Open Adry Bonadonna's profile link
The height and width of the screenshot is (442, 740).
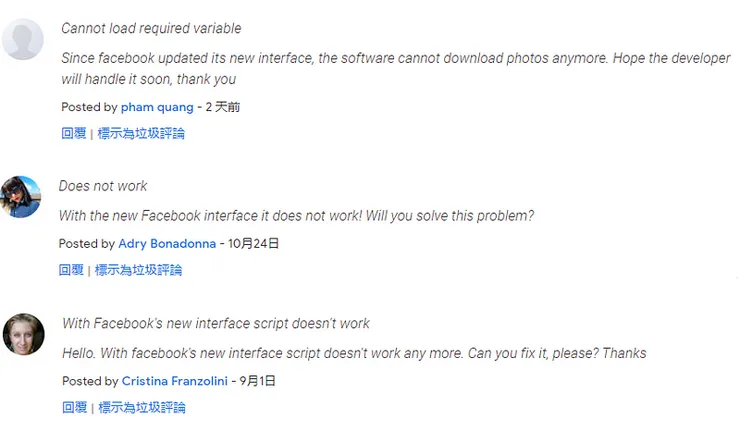coord(166,243)
